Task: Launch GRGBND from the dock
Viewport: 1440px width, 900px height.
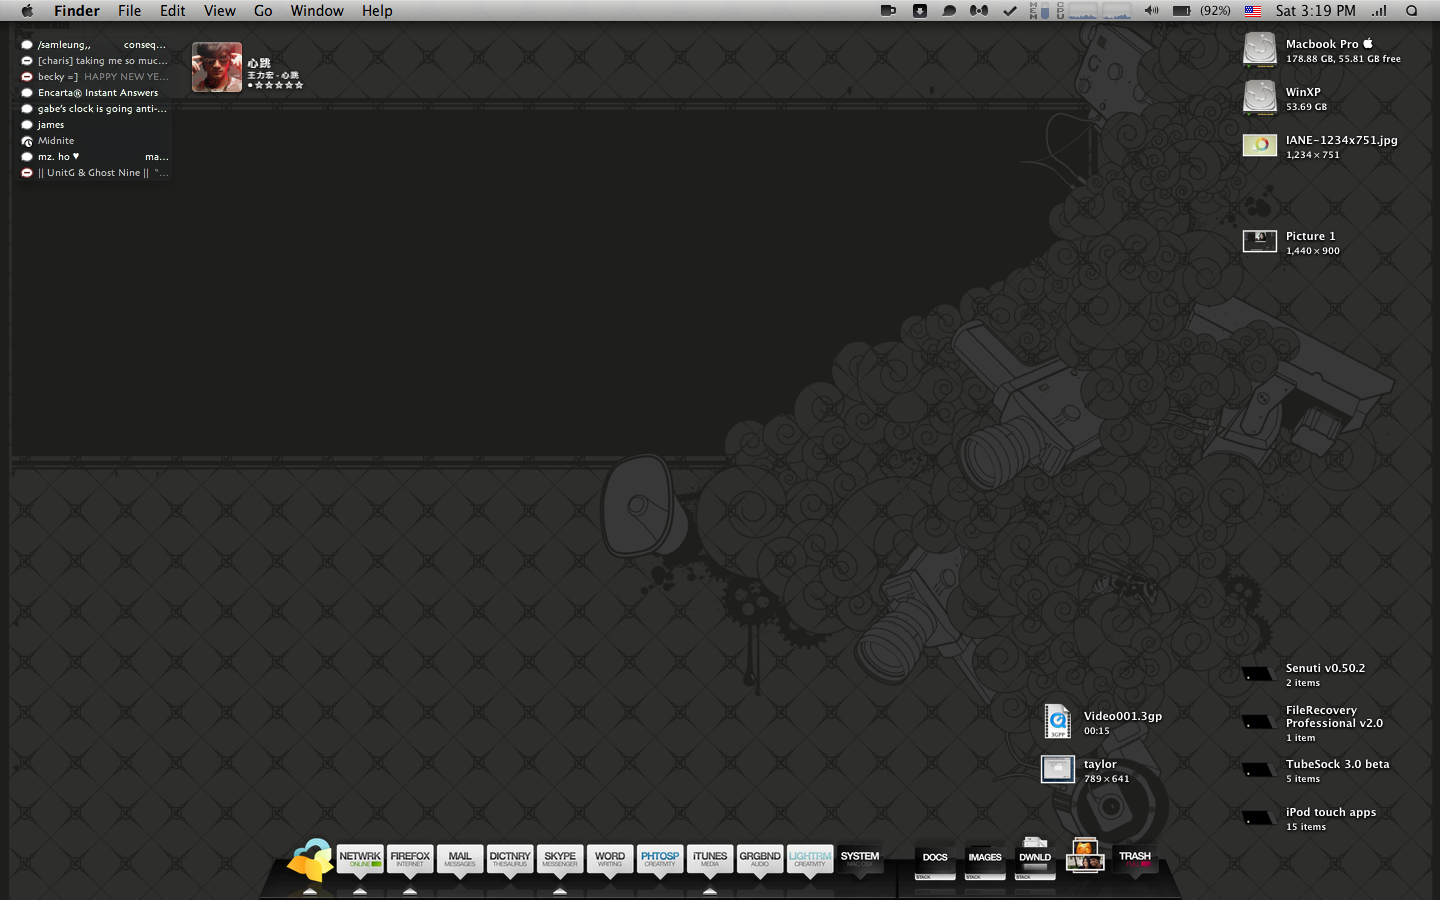Action: tap(760, 859)
